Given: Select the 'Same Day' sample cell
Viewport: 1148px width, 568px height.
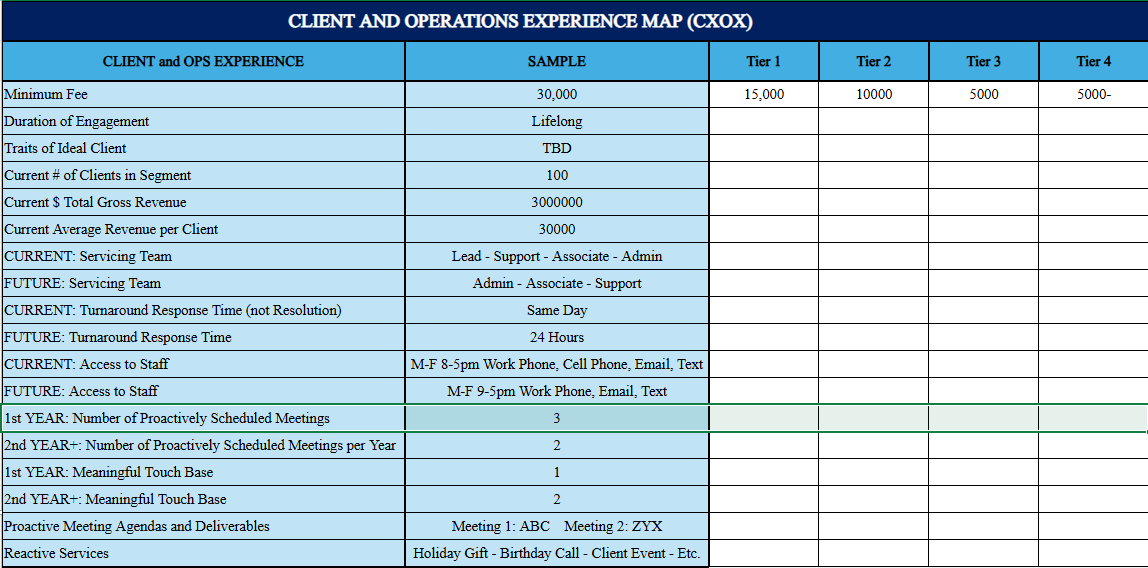Looking at the screenshot, I should point(556,310).
